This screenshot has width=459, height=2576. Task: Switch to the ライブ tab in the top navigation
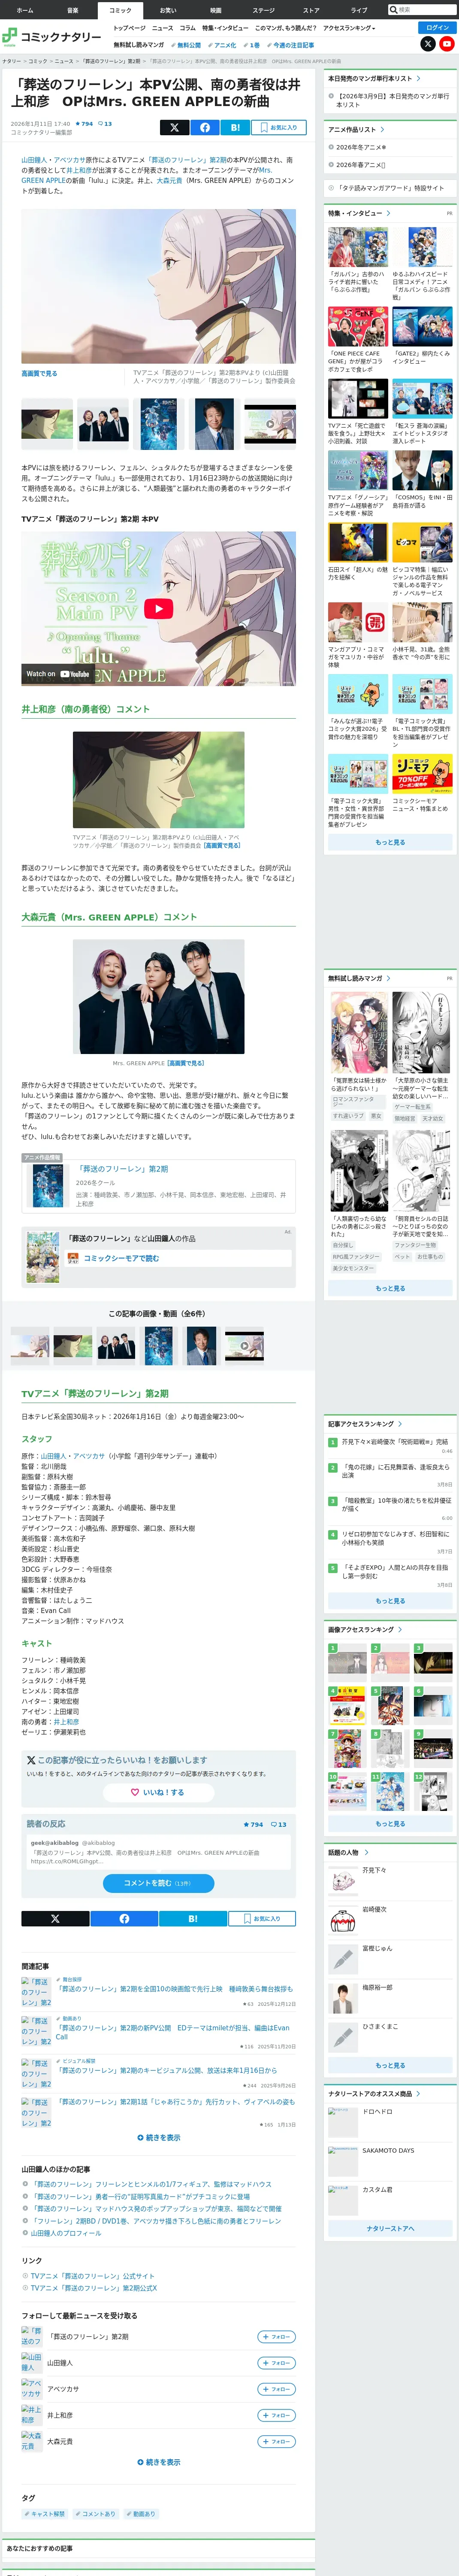tap(359, 10)
